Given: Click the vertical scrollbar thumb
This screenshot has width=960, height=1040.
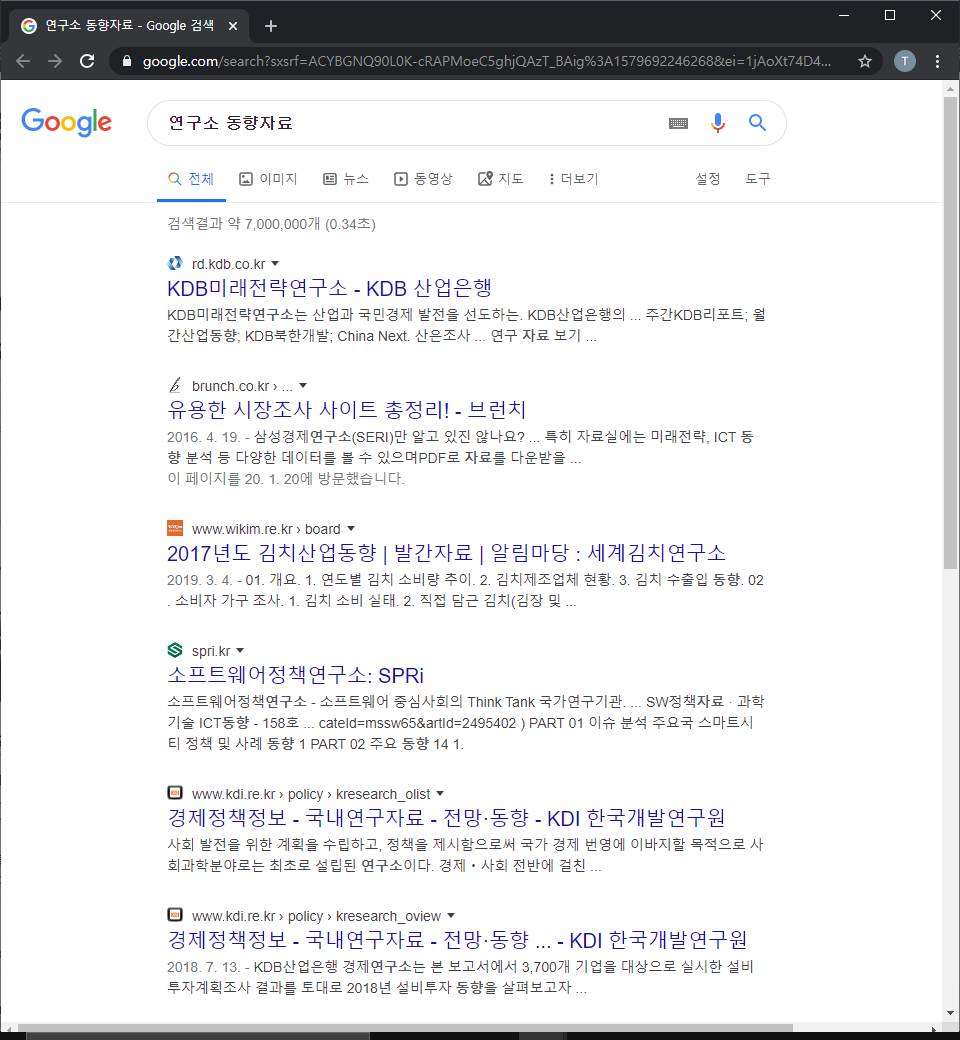Looking at the screenshot, I should pos(949,332).
